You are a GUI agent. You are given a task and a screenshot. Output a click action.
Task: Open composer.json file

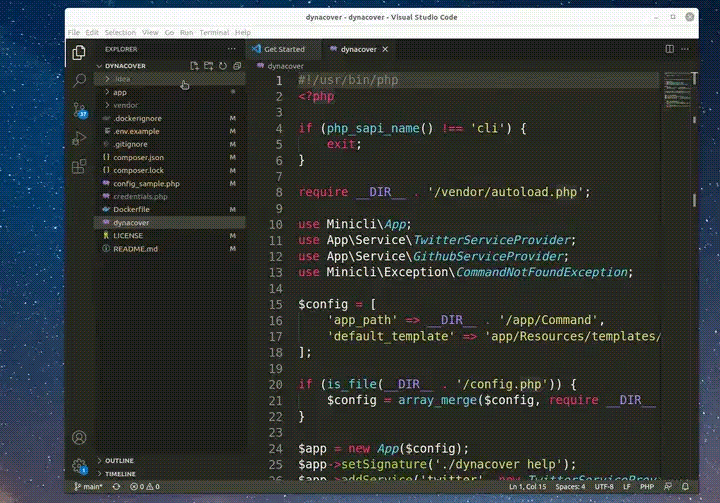click(170, 158)
